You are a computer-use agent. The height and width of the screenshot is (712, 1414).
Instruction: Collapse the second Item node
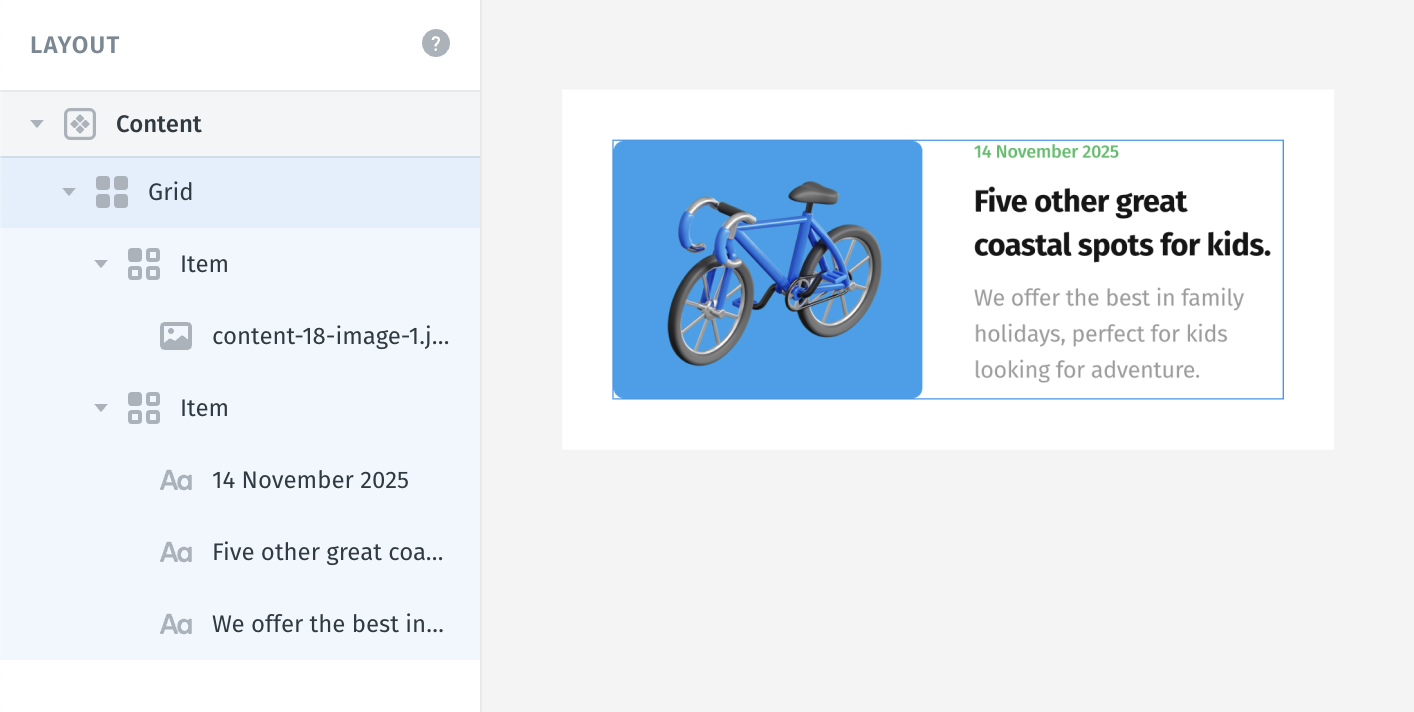click(101, 408)
